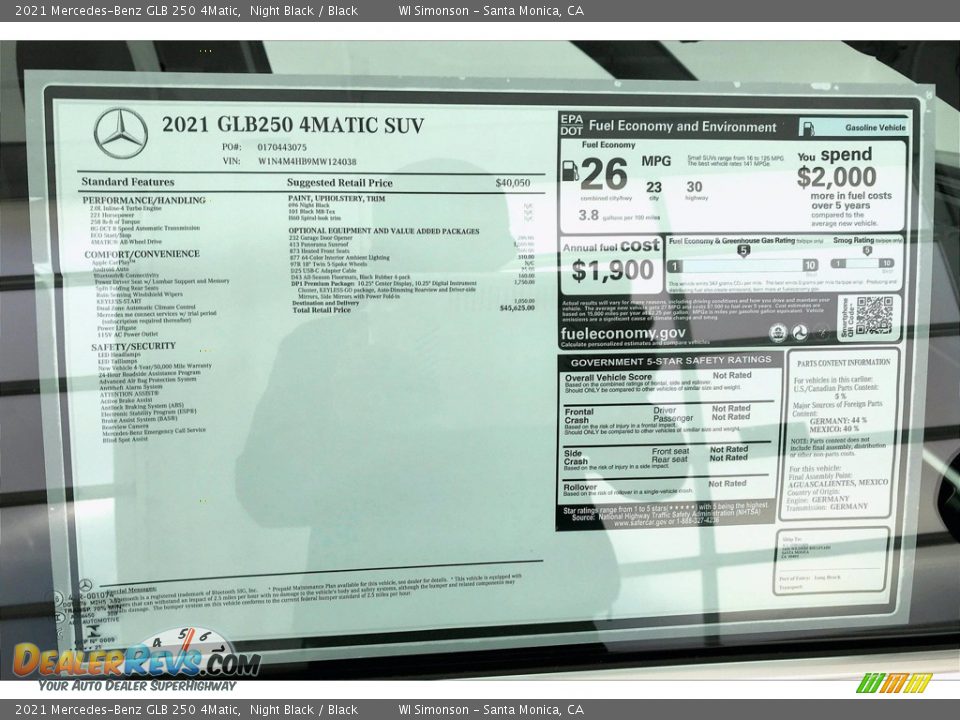Screen dimensions: 960x720
Task: Click the 'Standard Features' heading
Action: tap(128, 182)
